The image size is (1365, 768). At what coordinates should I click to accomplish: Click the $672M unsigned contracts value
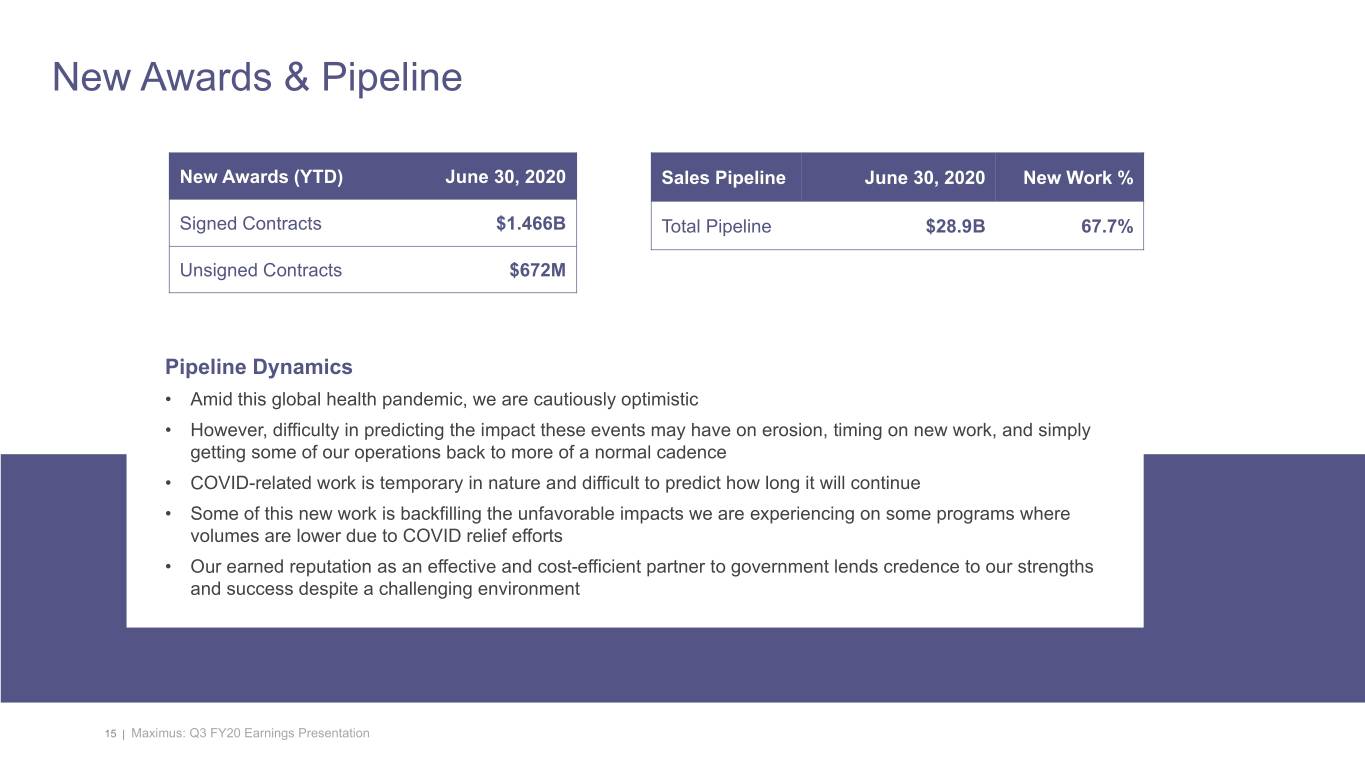[x=537, y=270]
